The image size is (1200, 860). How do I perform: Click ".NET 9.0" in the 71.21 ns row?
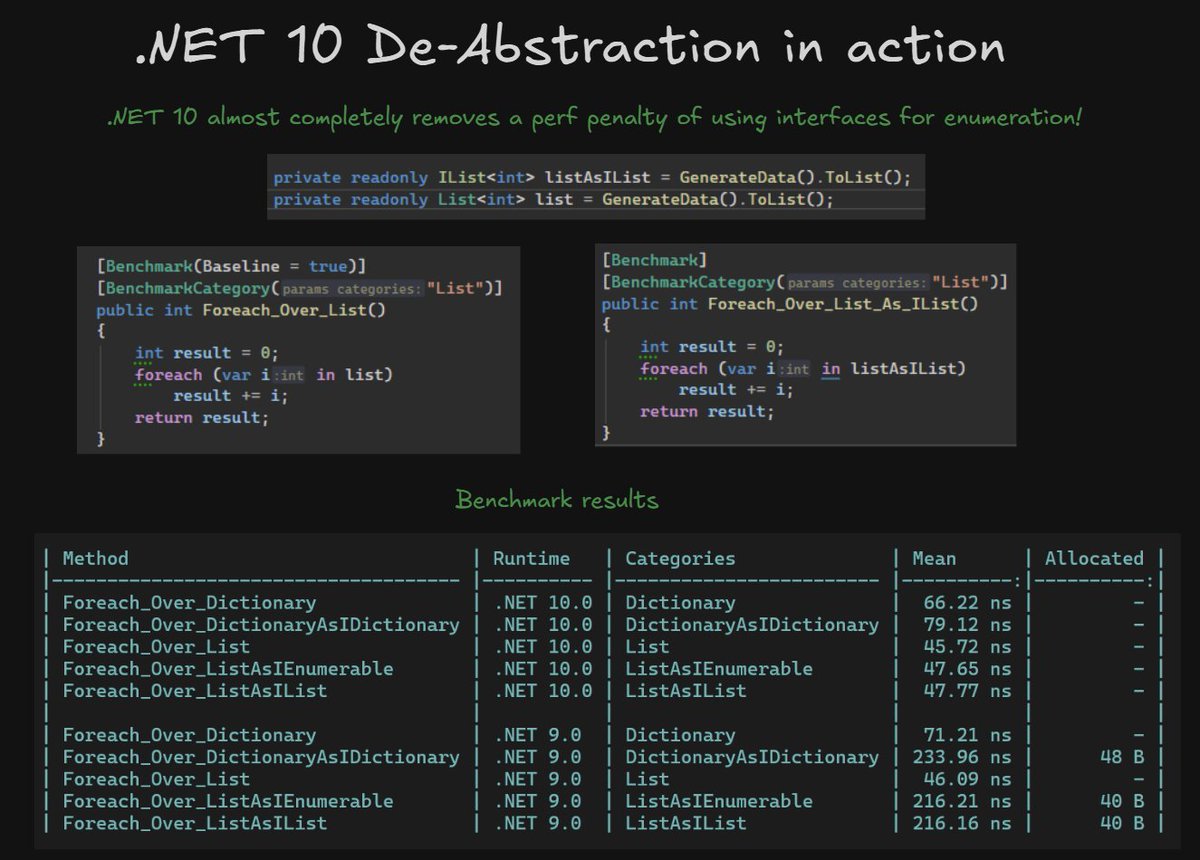tap(537, 735)
